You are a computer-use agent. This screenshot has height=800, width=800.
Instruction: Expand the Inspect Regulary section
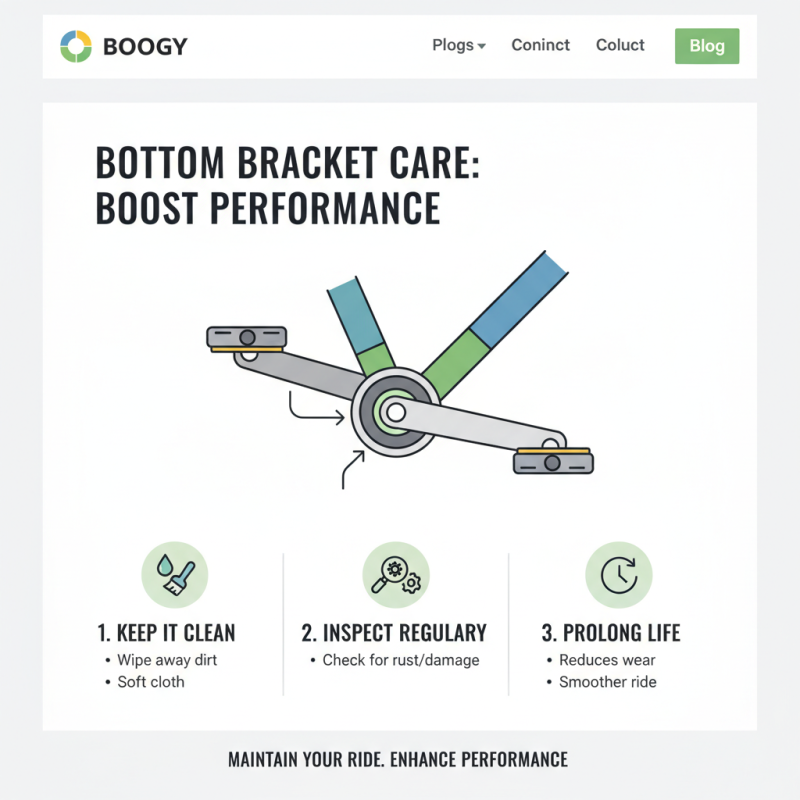[395, 632]
